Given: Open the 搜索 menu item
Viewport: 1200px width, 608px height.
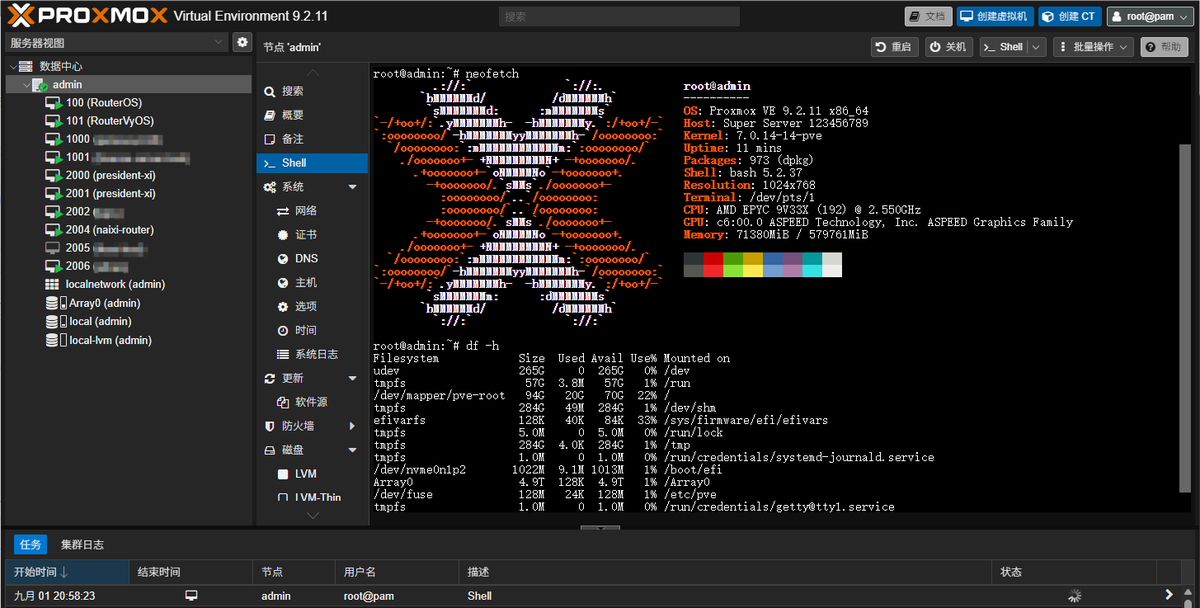Looking at the screenshot, I should (x=311, y=91).
